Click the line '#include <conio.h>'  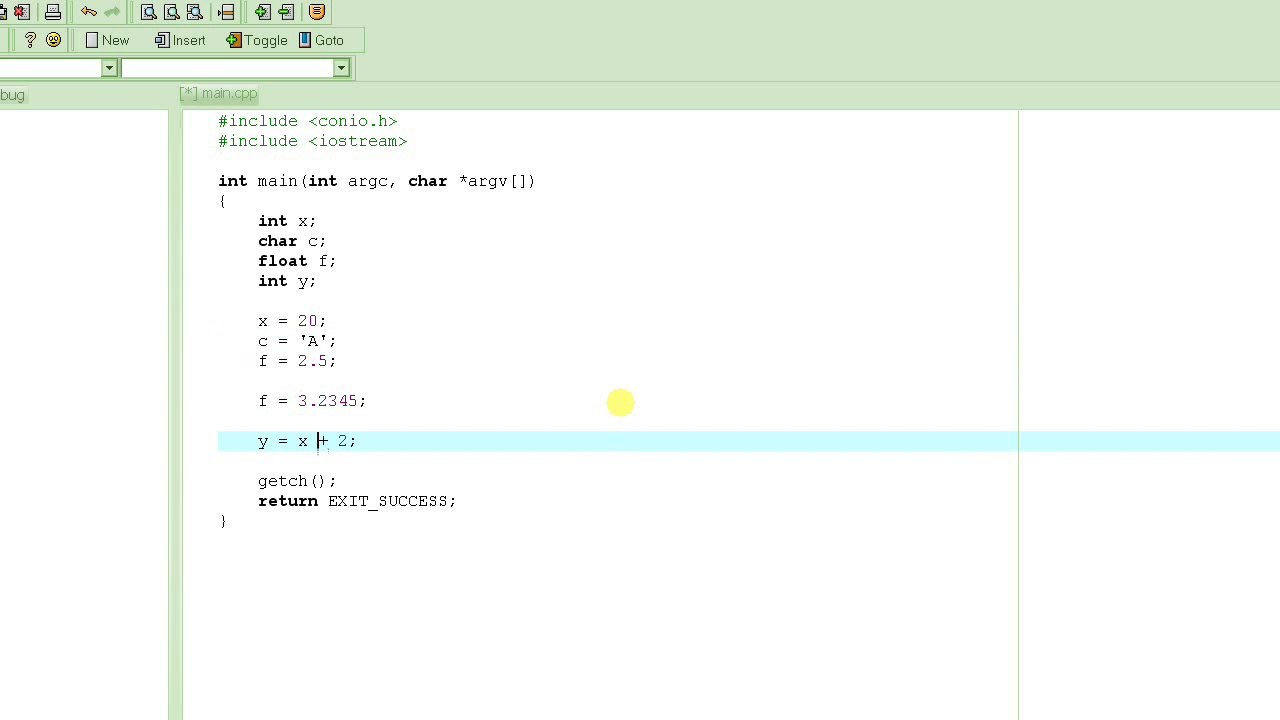(308, 121)
